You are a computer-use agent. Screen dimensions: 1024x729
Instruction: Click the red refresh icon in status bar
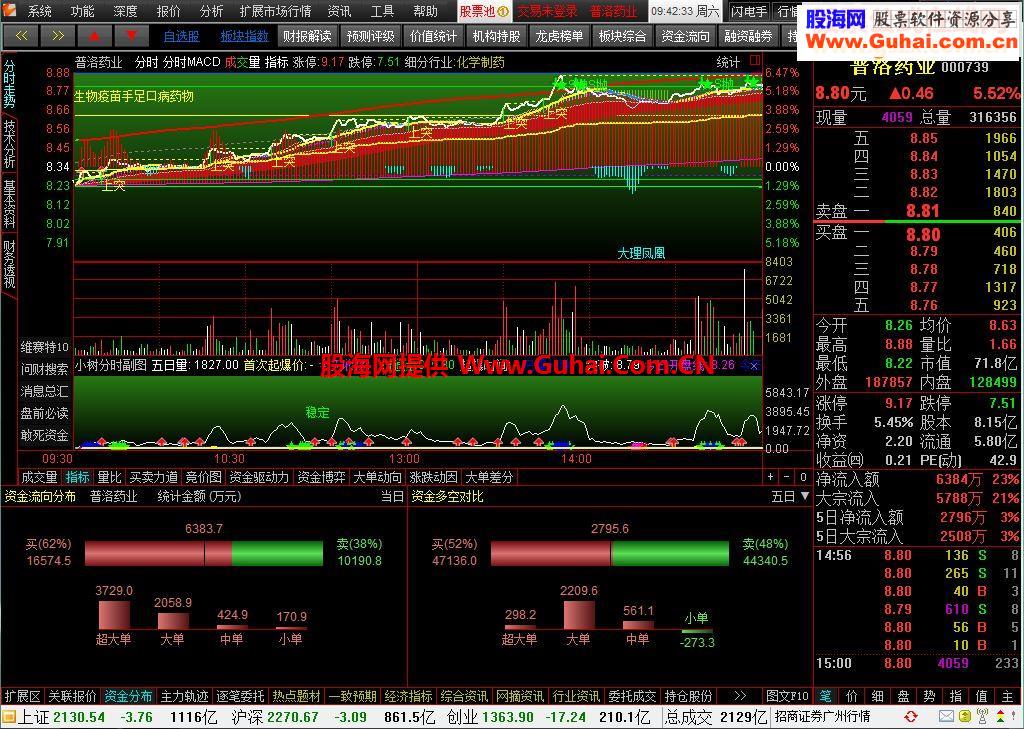pyautogui.click(x=911, y=717)
